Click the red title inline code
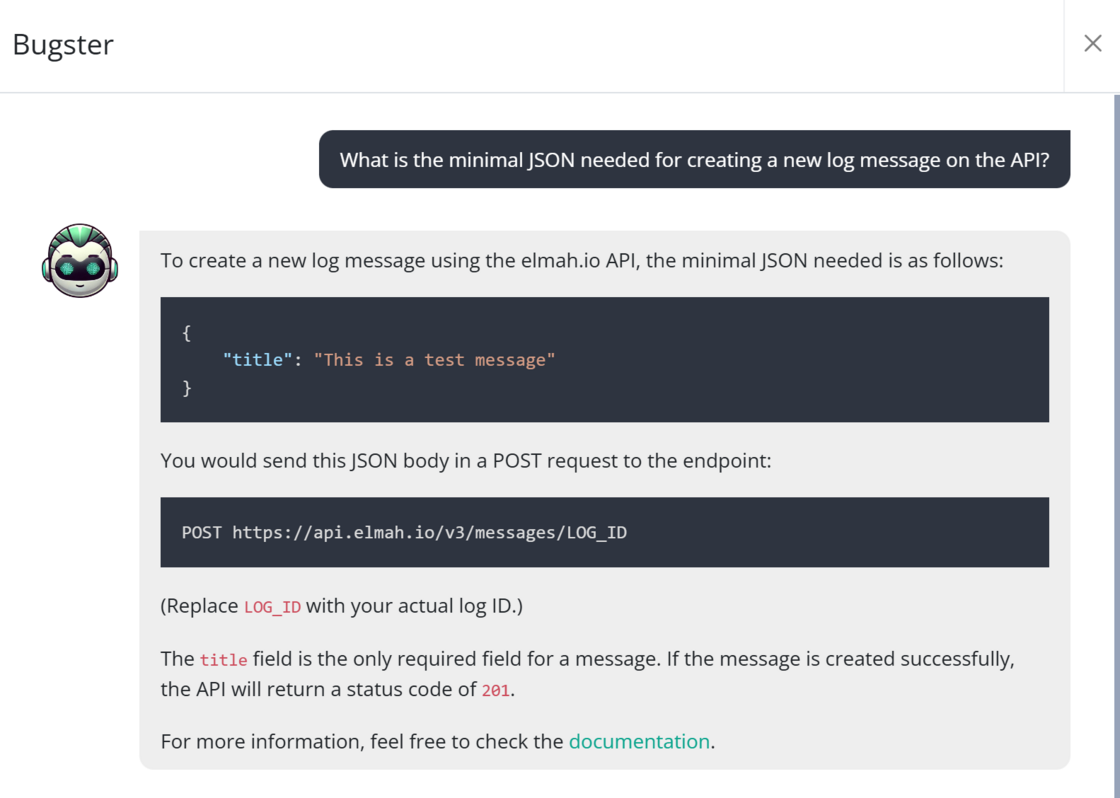1120x798 pixels. pyautogui.click(x=223, y=660)
